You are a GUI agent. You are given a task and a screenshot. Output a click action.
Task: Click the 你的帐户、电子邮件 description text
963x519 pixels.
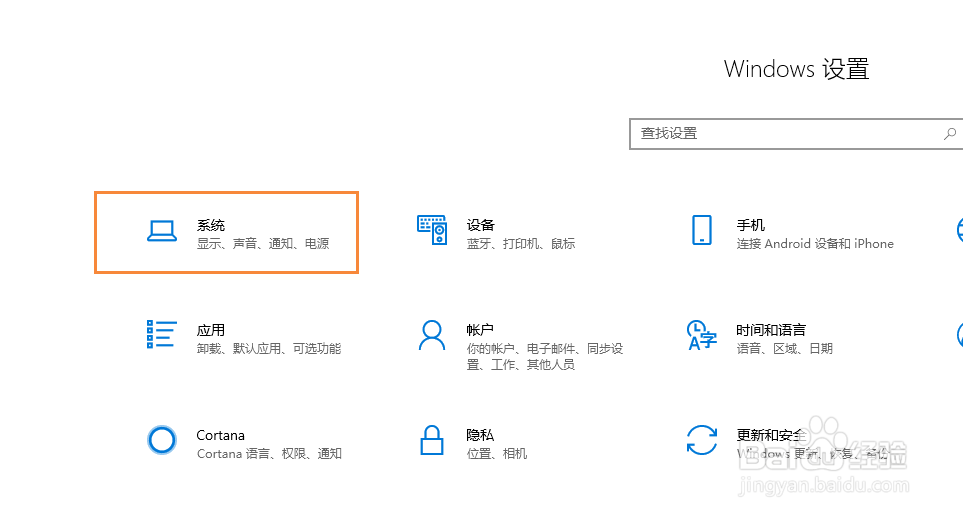click(x=545, y=357)
